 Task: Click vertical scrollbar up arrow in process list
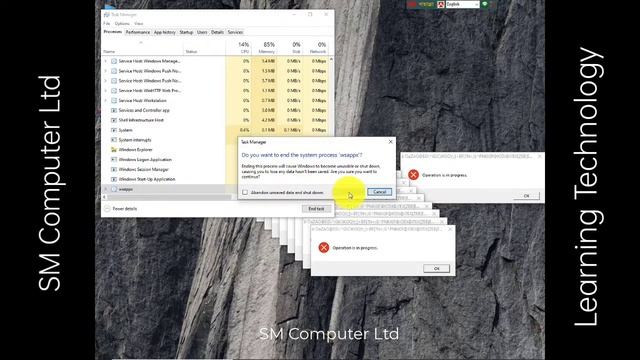tap(331, 60)
